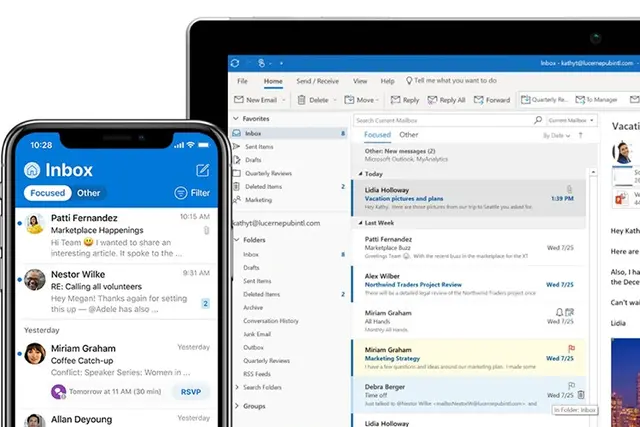640x427 pixels.
Task: Open Sent Items under Favorites
Action: click(259, 147)
